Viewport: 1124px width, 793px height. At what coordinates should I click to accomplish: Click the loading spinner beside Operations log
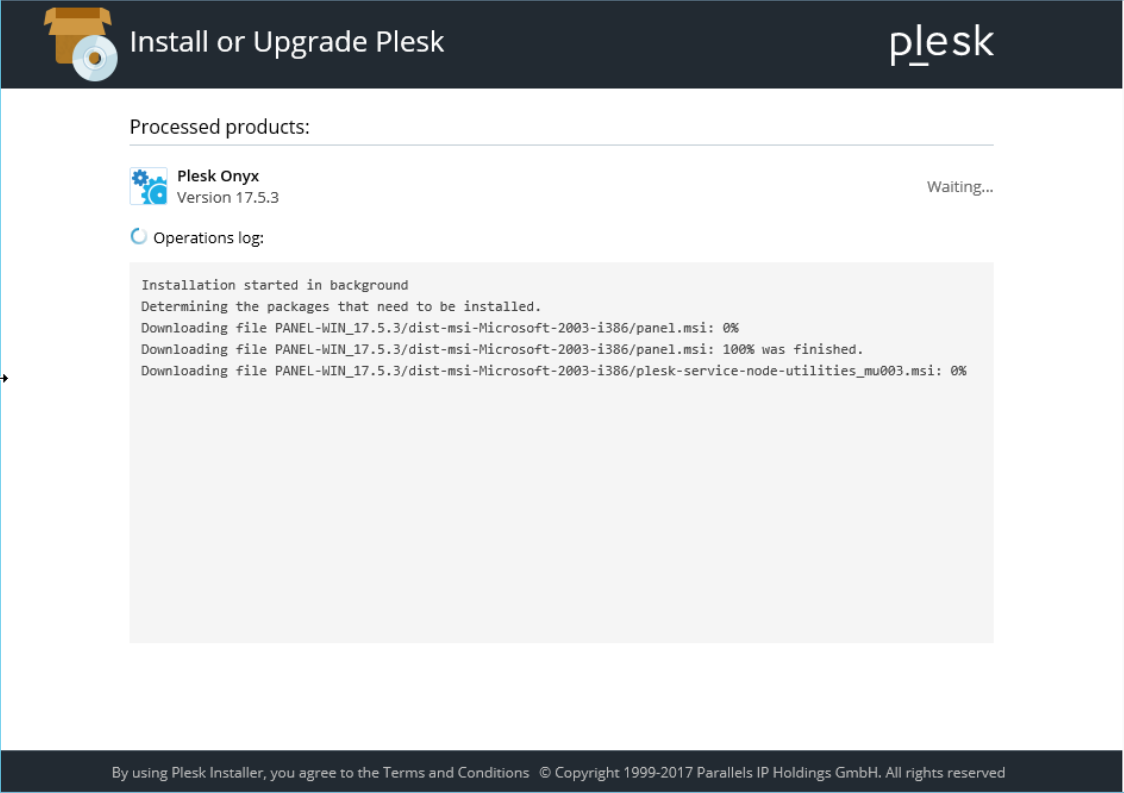point(139,237)
